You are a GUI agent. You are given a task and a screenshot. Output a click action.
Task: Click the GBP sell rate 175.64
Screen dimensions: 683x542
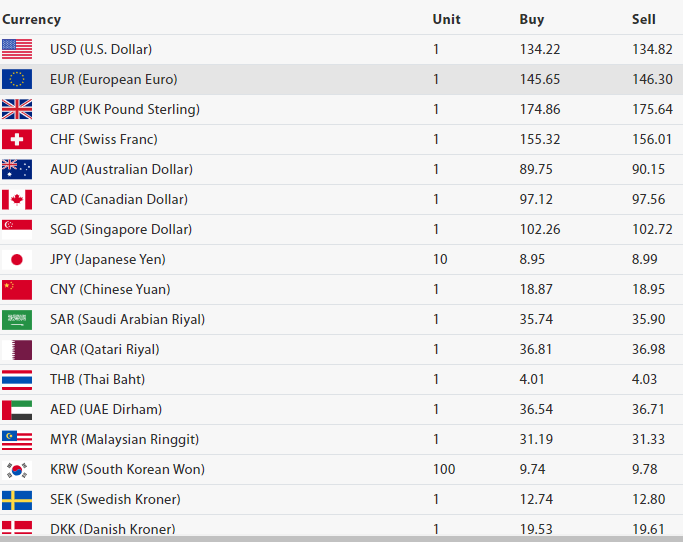click(x=652, y=109)
